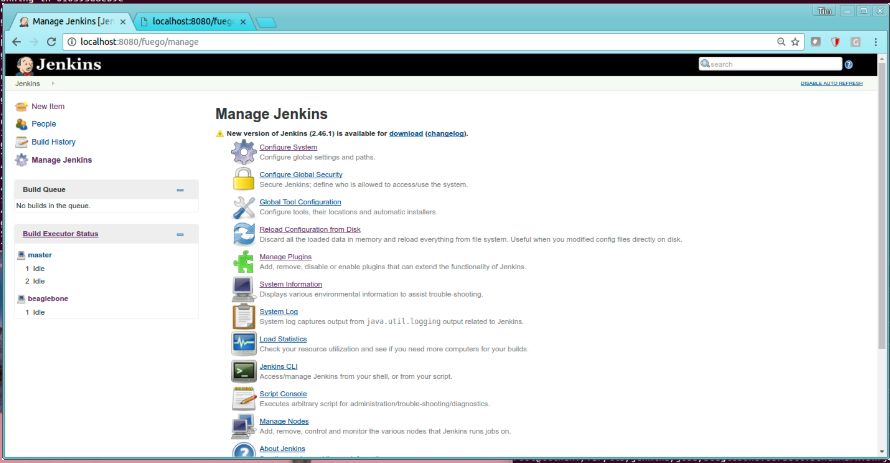Click the People sidebar link
890x463 pixels.
44,124
